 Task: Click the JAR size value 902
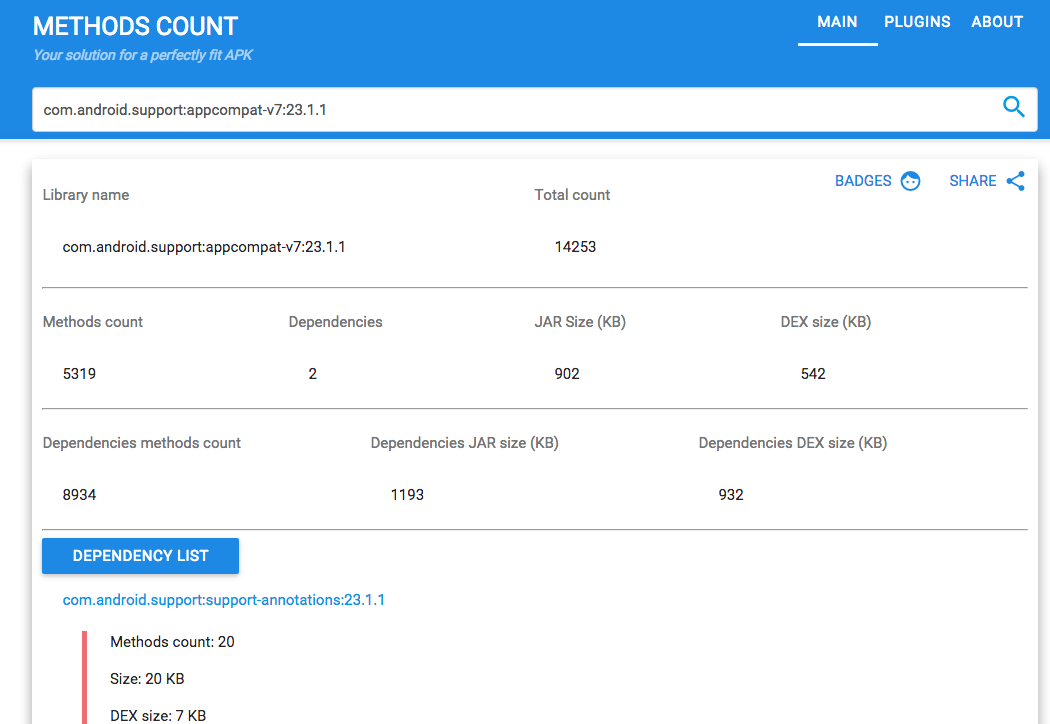click(x=567, y=374)
